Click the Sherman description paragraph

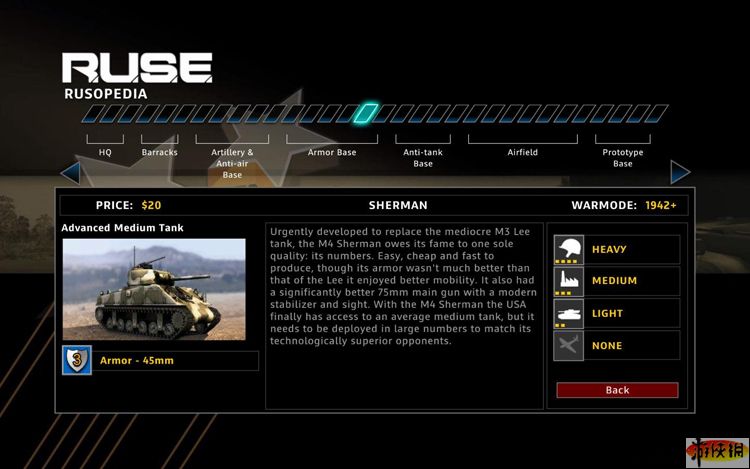pyautogui.click(x=403, y=286)
